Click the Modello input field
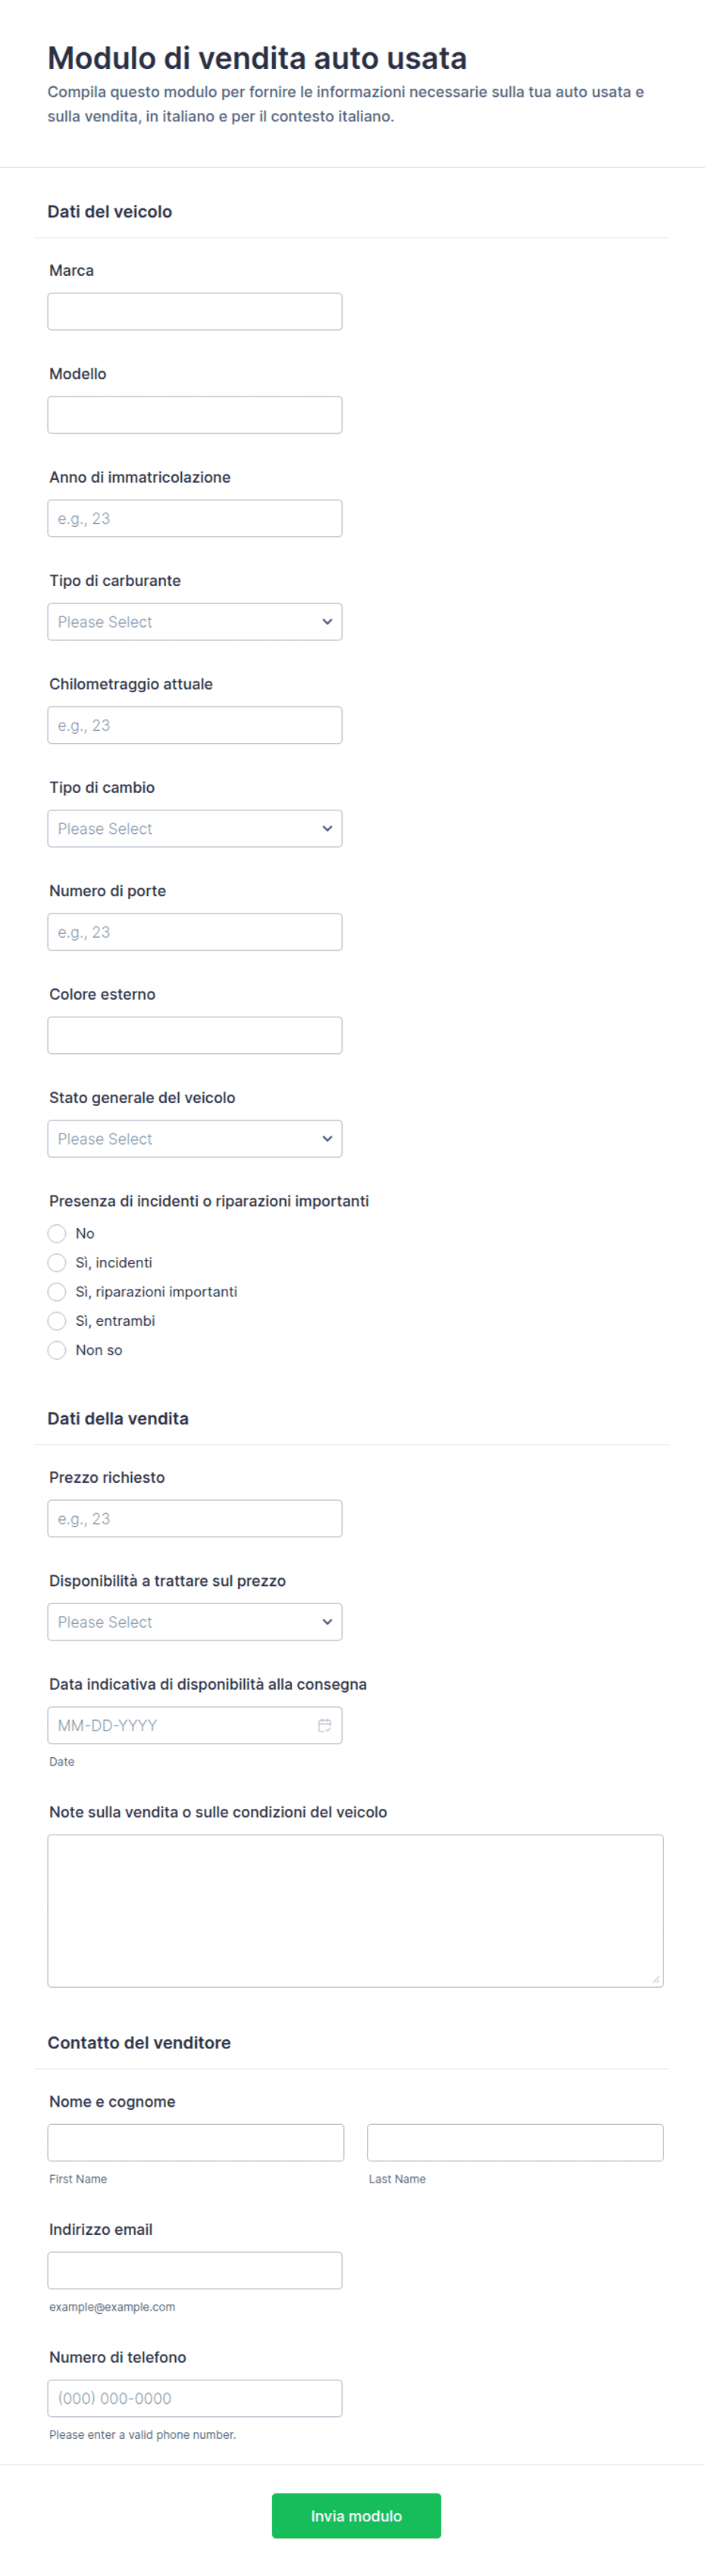705x2576 pixels. (x=195, y=414)
